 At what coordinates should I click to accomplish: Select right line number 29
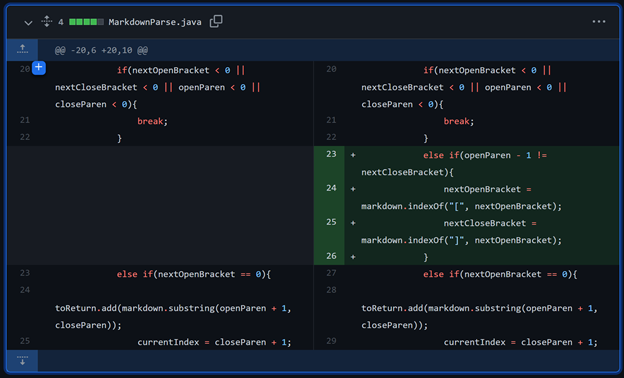[331, 341]
